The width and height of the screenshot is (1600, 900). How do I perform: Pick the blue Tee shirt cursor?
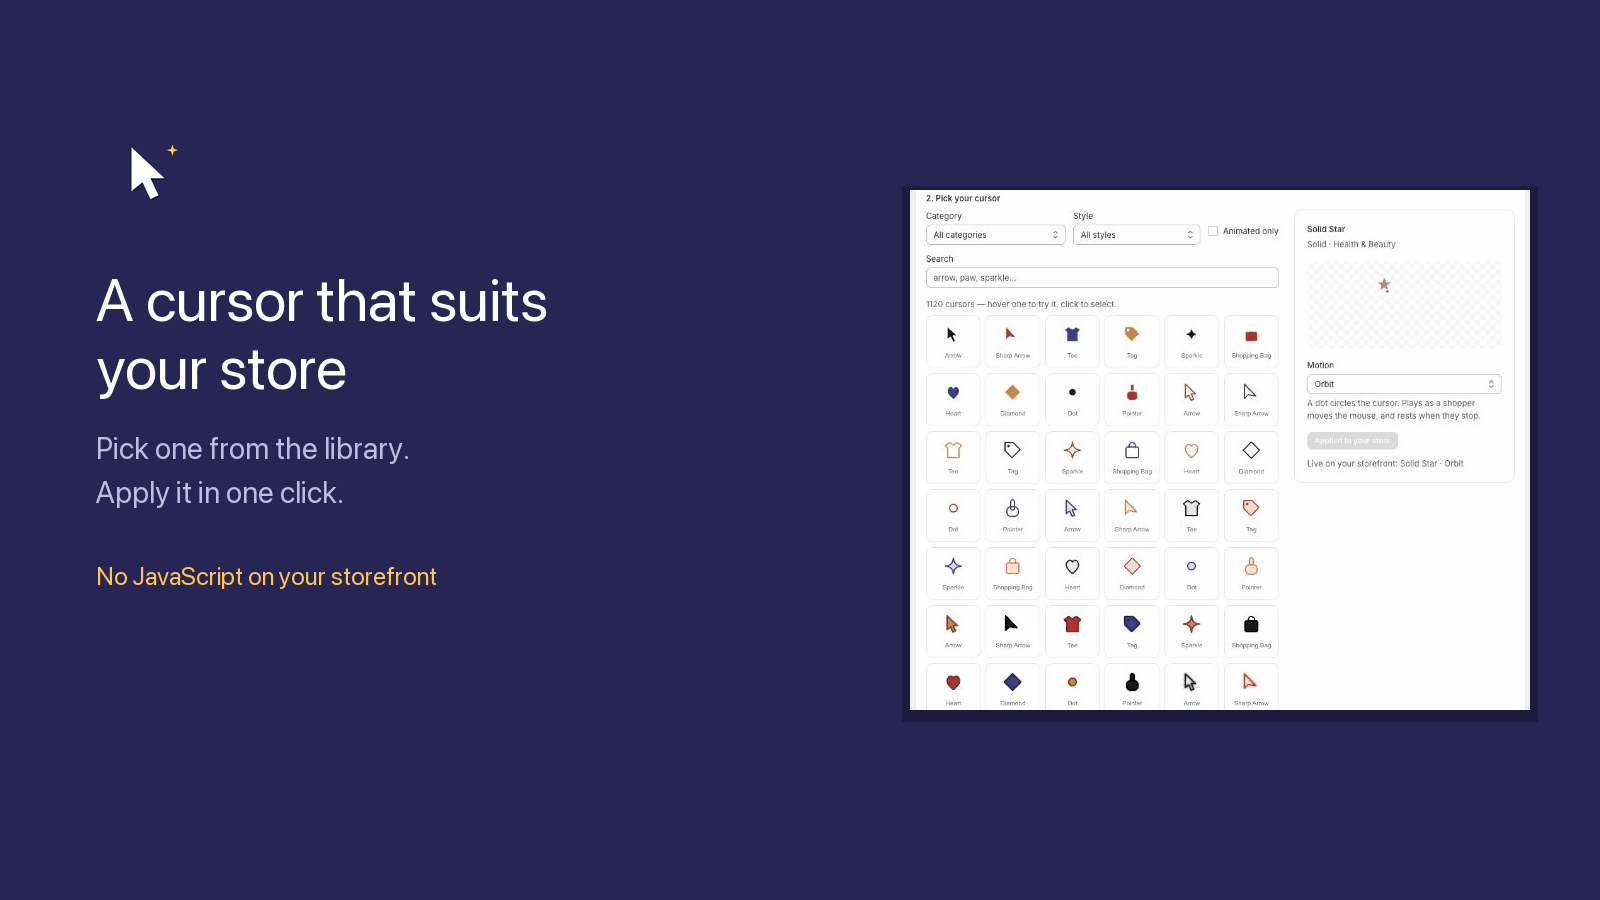pos(1072,341)
